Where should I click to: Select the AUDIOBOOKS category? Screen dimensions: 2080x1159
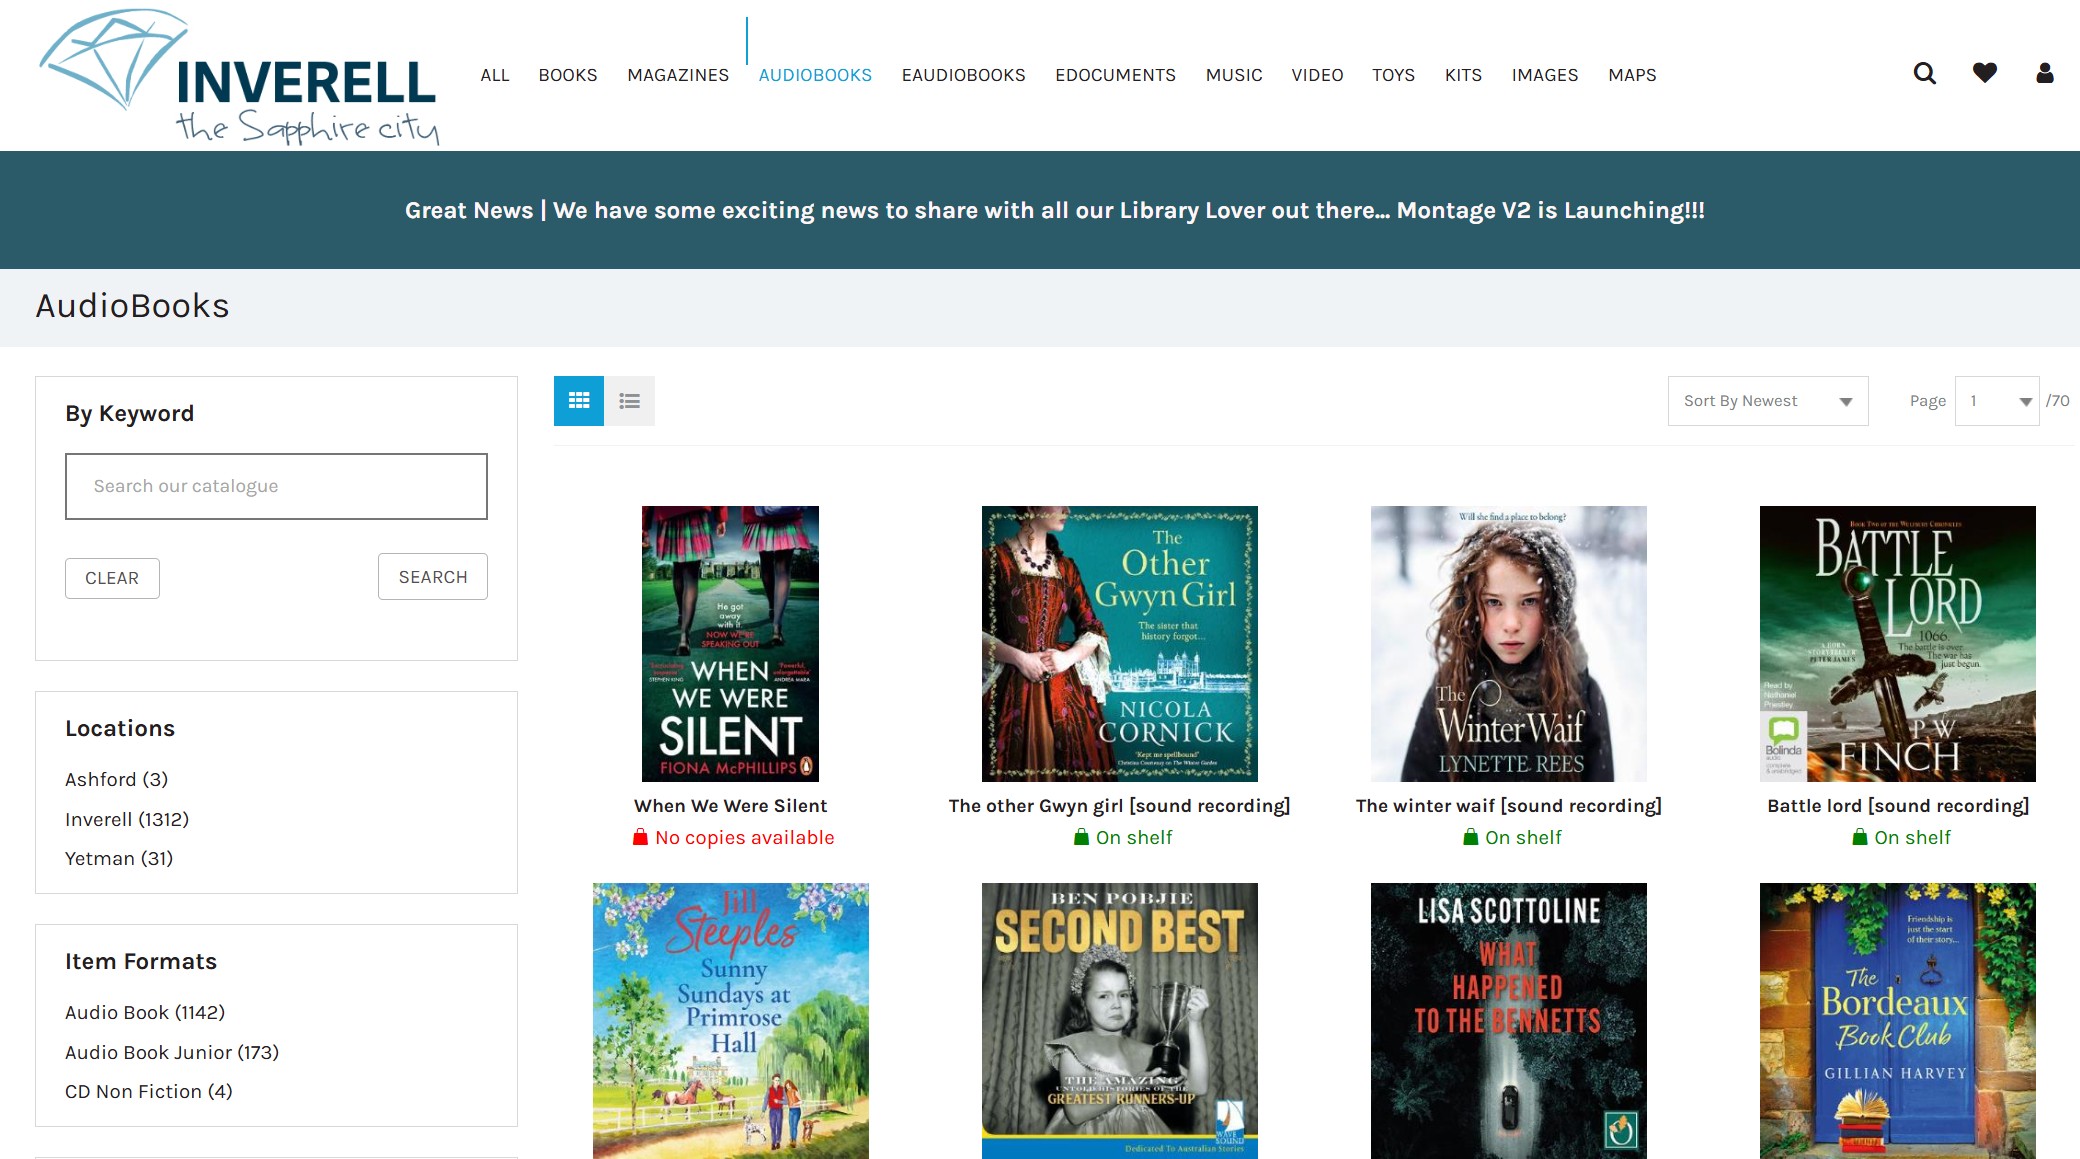815,75
